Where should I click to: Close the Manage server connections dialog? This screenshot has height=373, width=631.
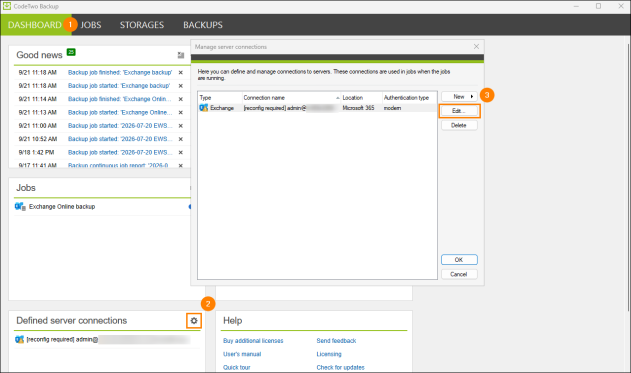tap(476, 47)
